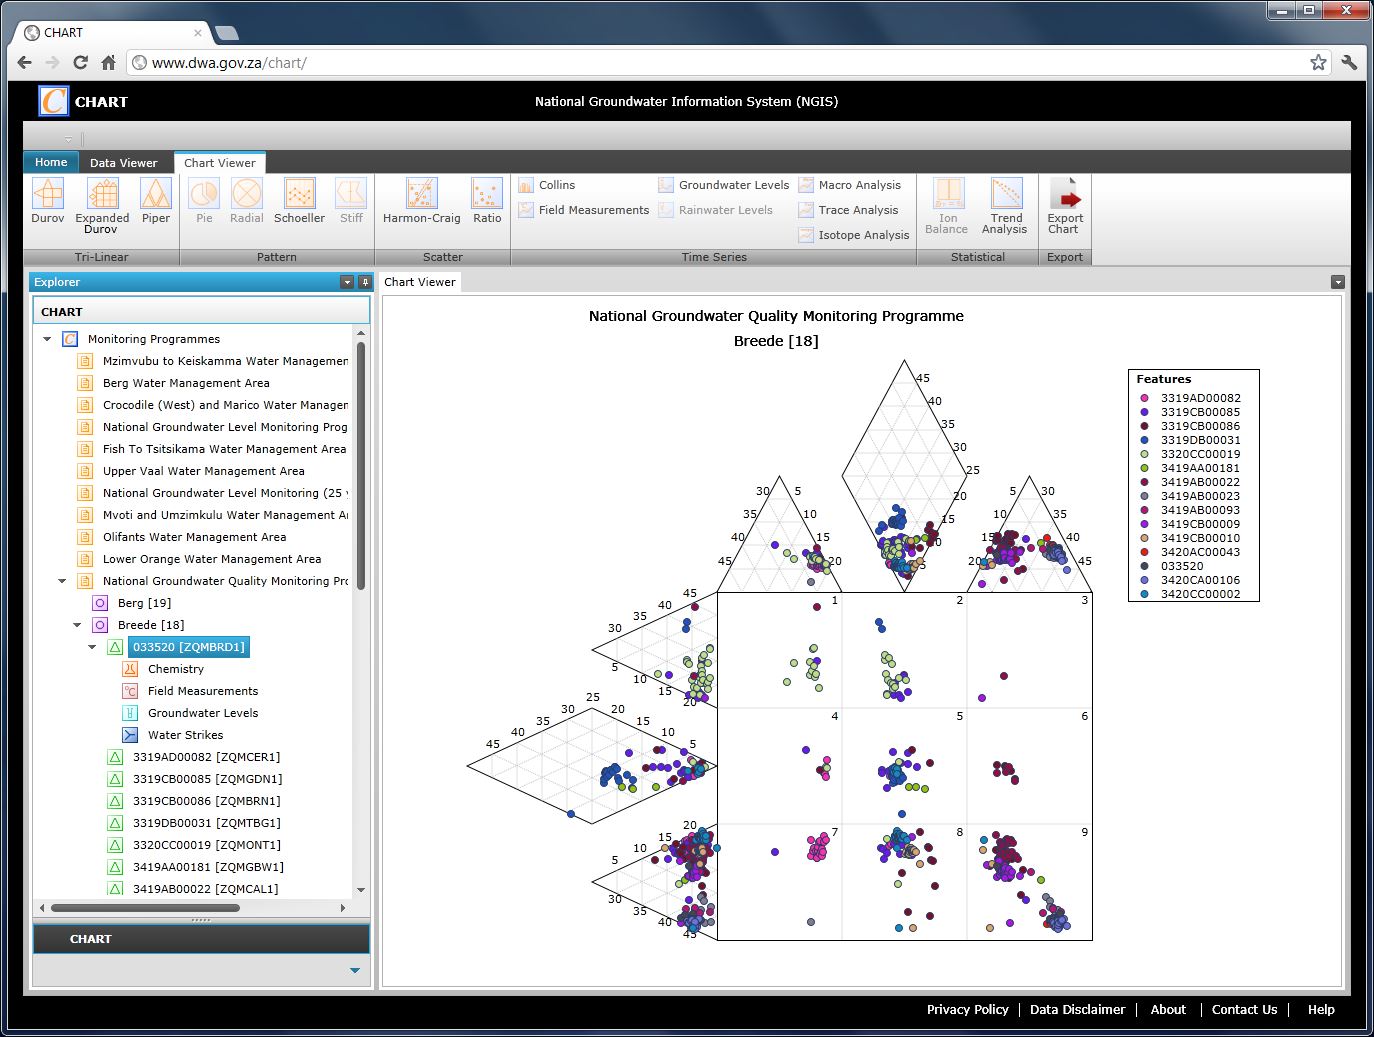
Task: Open the quick access toolbar dropdown
Action: (x=69, y=139)
